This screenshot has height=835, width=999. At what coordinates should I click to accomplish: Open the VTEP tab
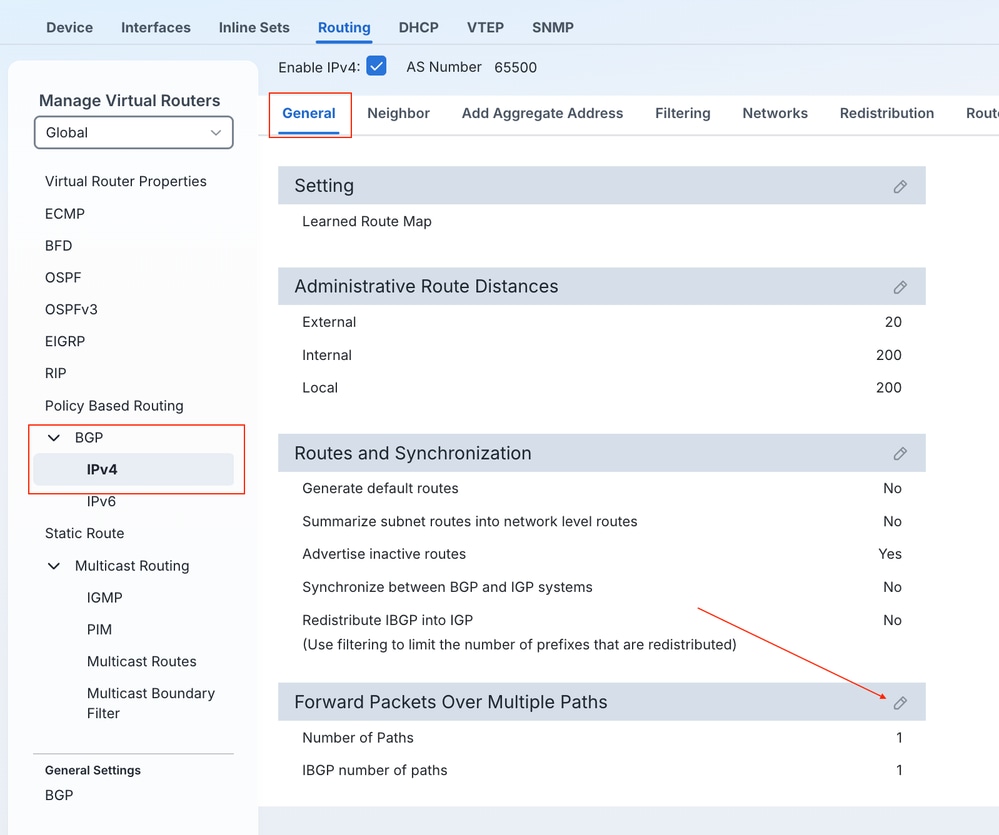pyautogui.click(x=485, y=27)
